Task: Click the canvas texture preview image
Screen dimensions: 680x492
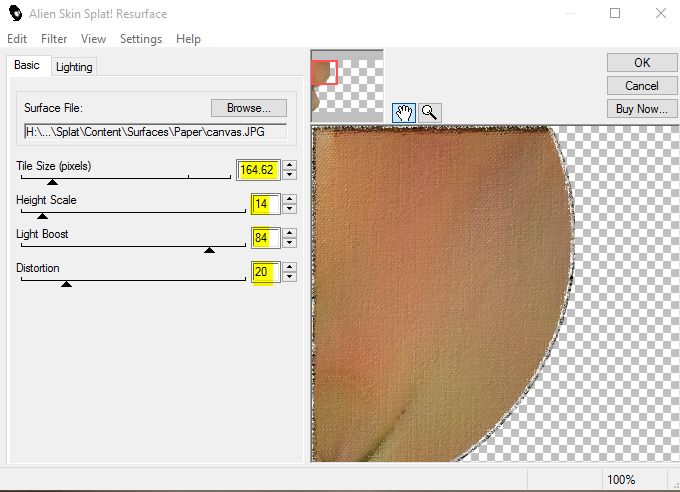Action: click(495, 294)
